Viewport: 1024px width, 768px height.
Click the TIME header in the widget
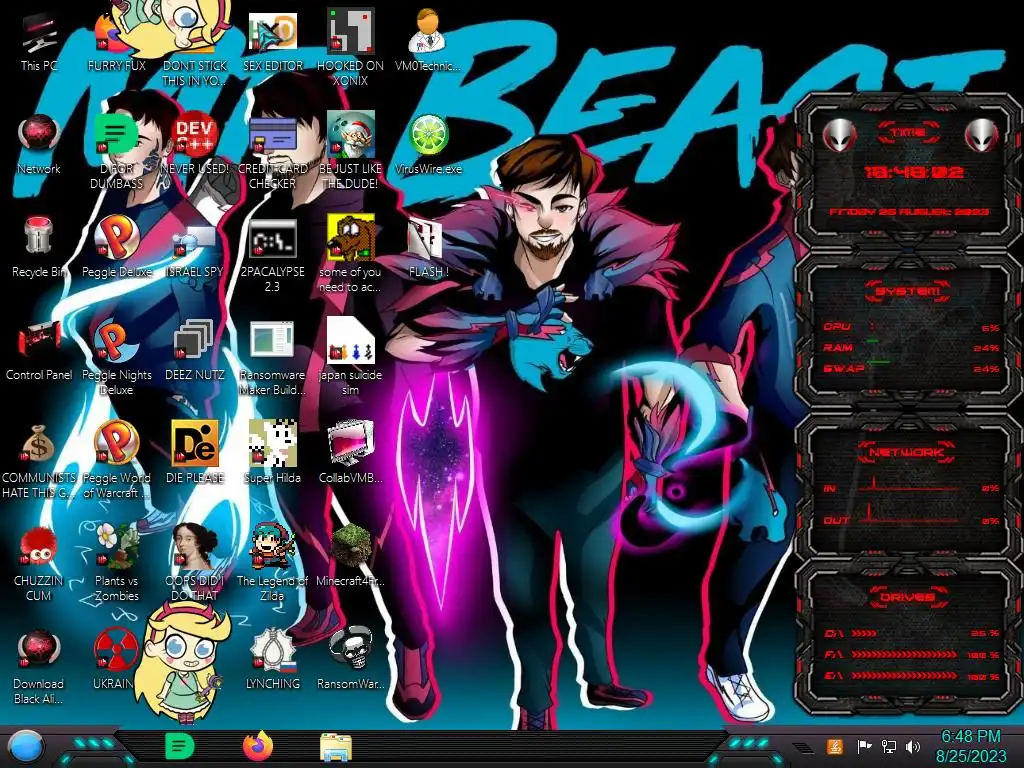click(908, 133)
